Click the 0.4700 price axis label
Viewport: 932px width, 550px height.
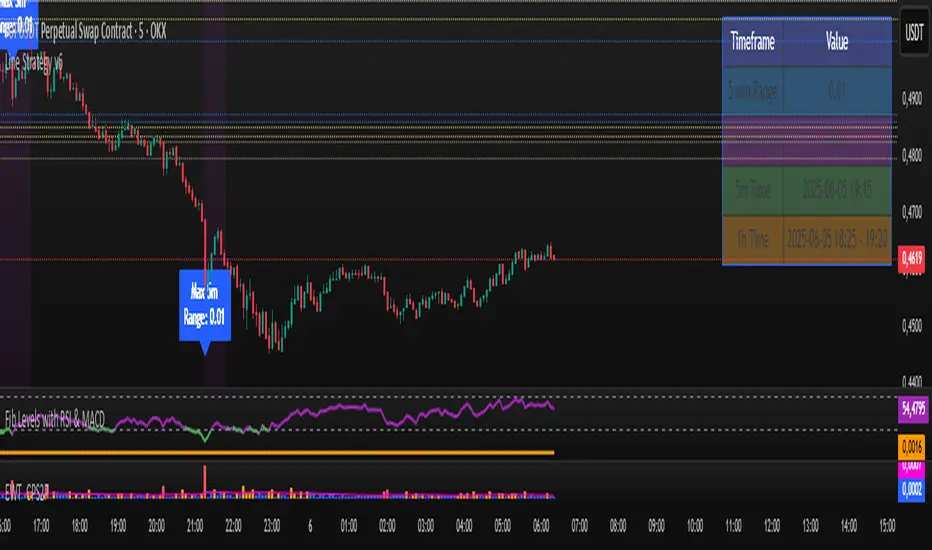click(x=912, y=212)
